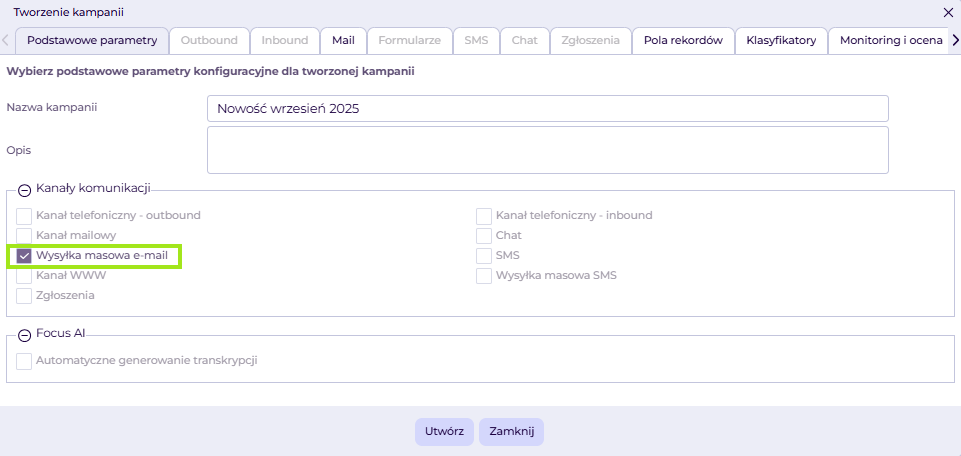Viewport: 961px width, 456px height.
Task: Switch to the Klasyfikatory tab
Action: click(781, 41)
